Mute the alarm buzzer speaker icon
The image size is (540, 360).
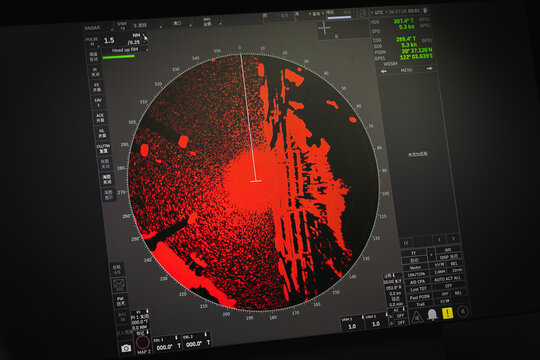(x=463, y=312)
